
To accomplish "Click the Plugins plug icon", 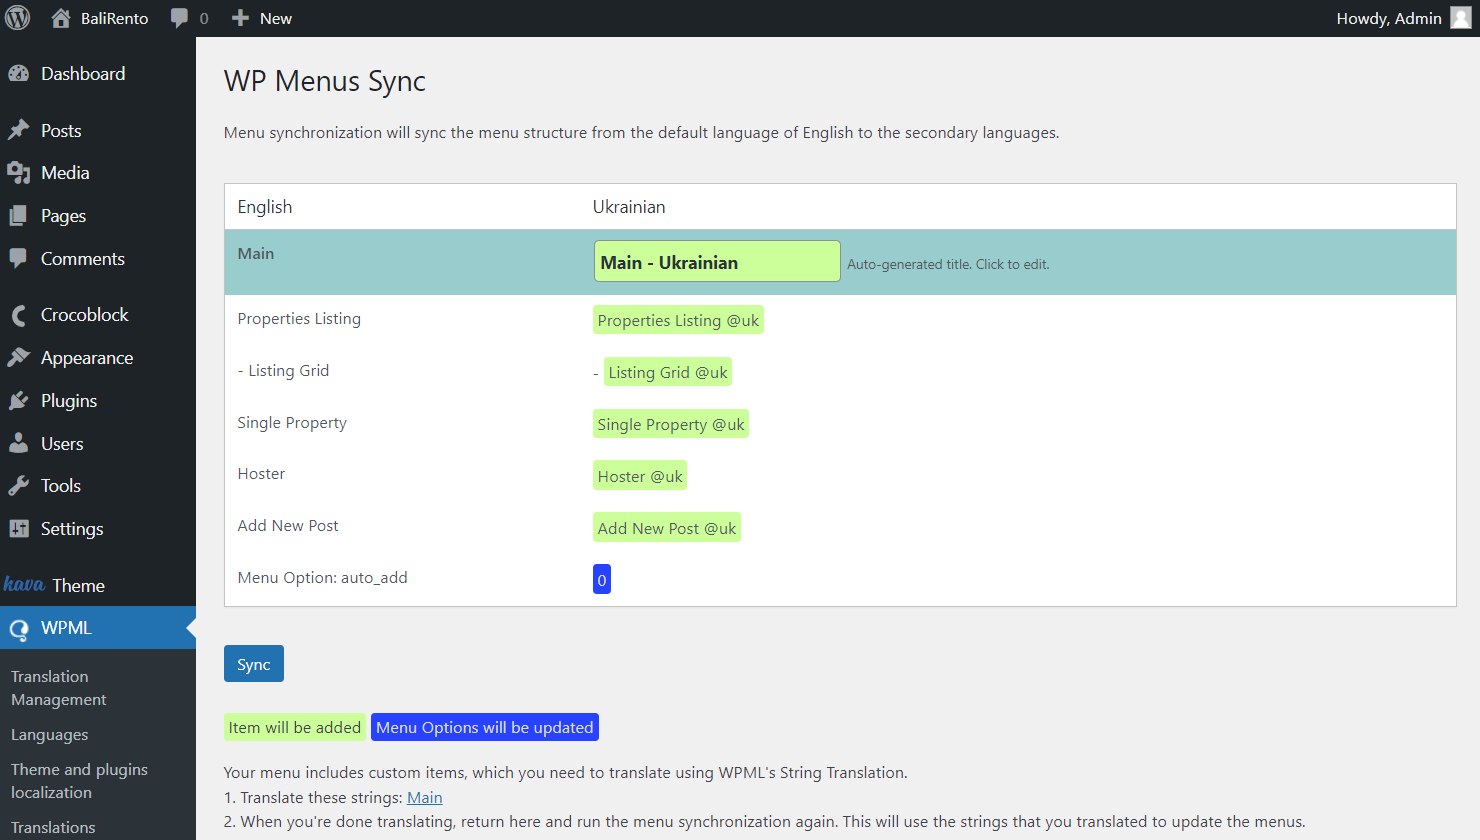I will pos(19,400).
